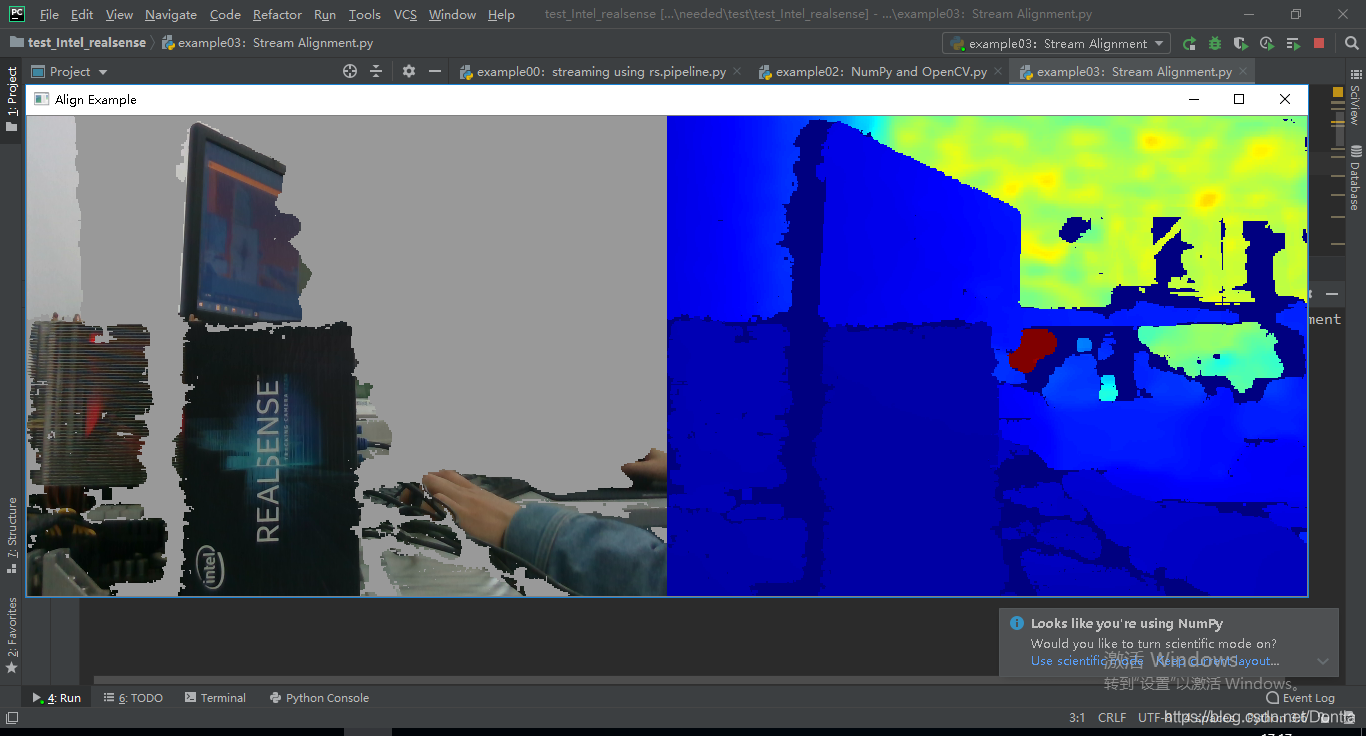Click example03 Stream Alignment.py breadcrumb
The height and width of the screenshot is (736, 1366).
(268, 43)
